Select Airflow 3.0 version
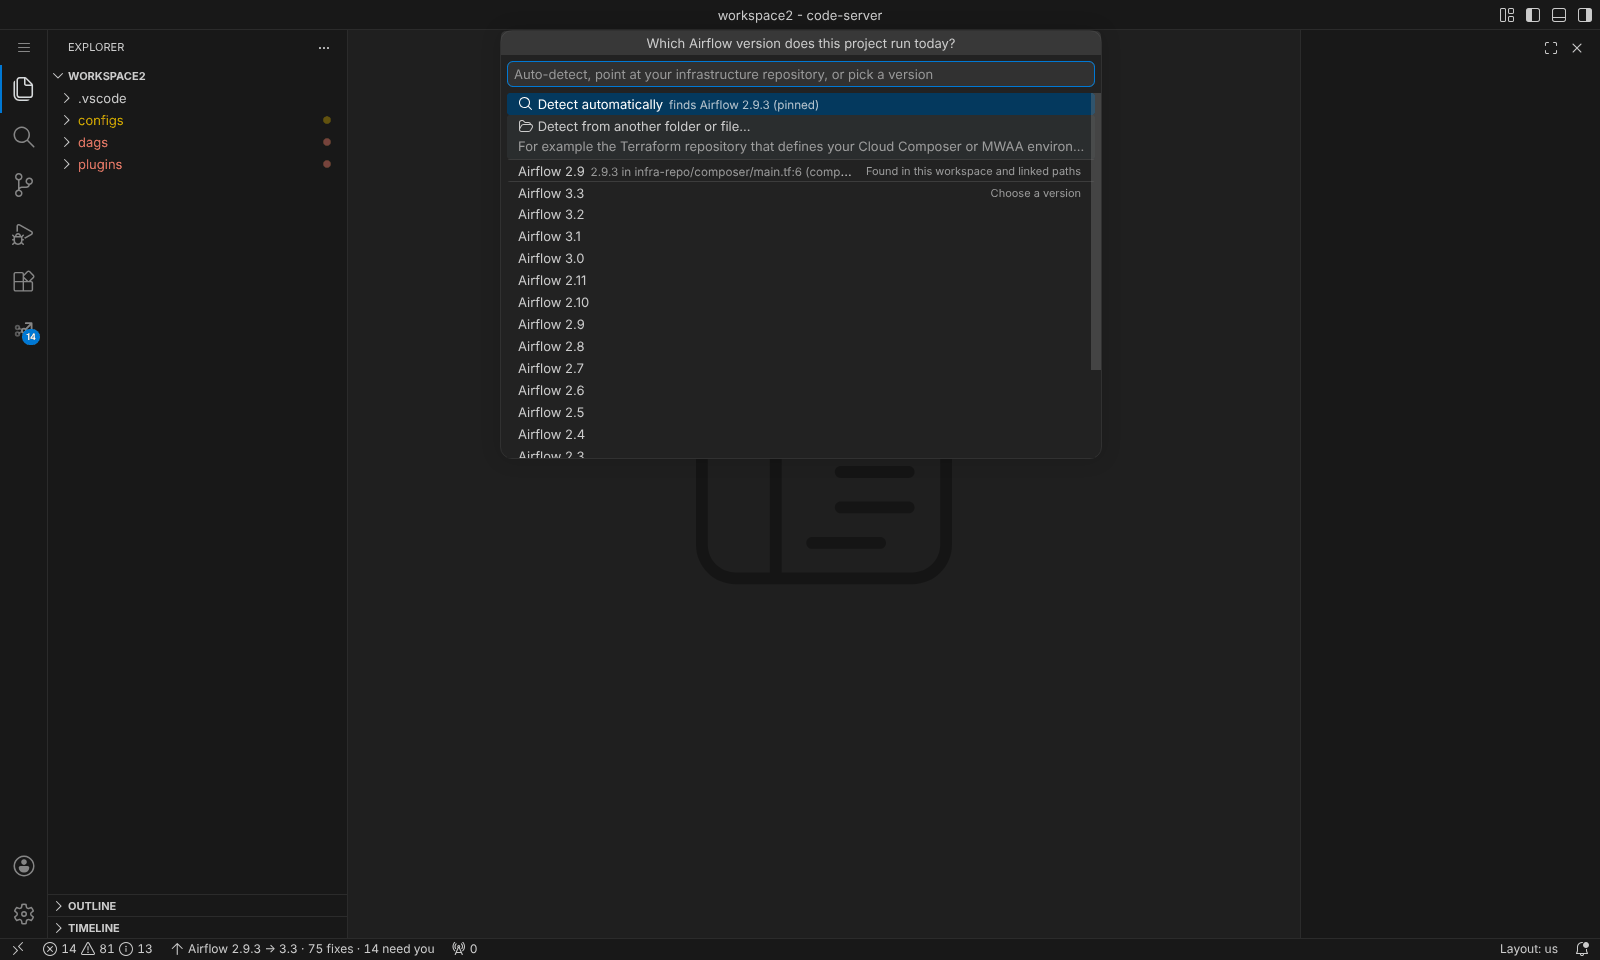This screenshot has width=1600, height=960. pos(798,259)
